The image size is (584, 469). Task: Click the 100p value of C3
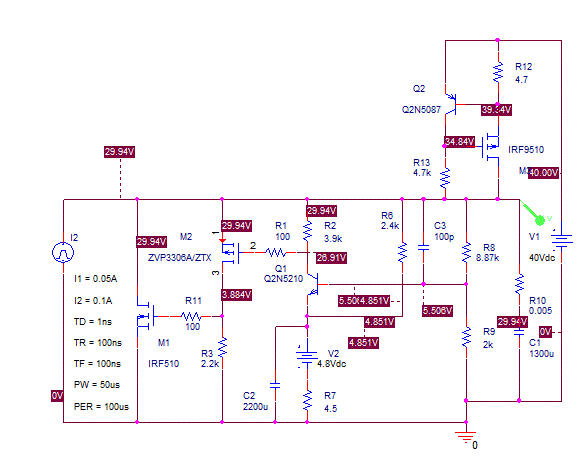click(444, 237)
